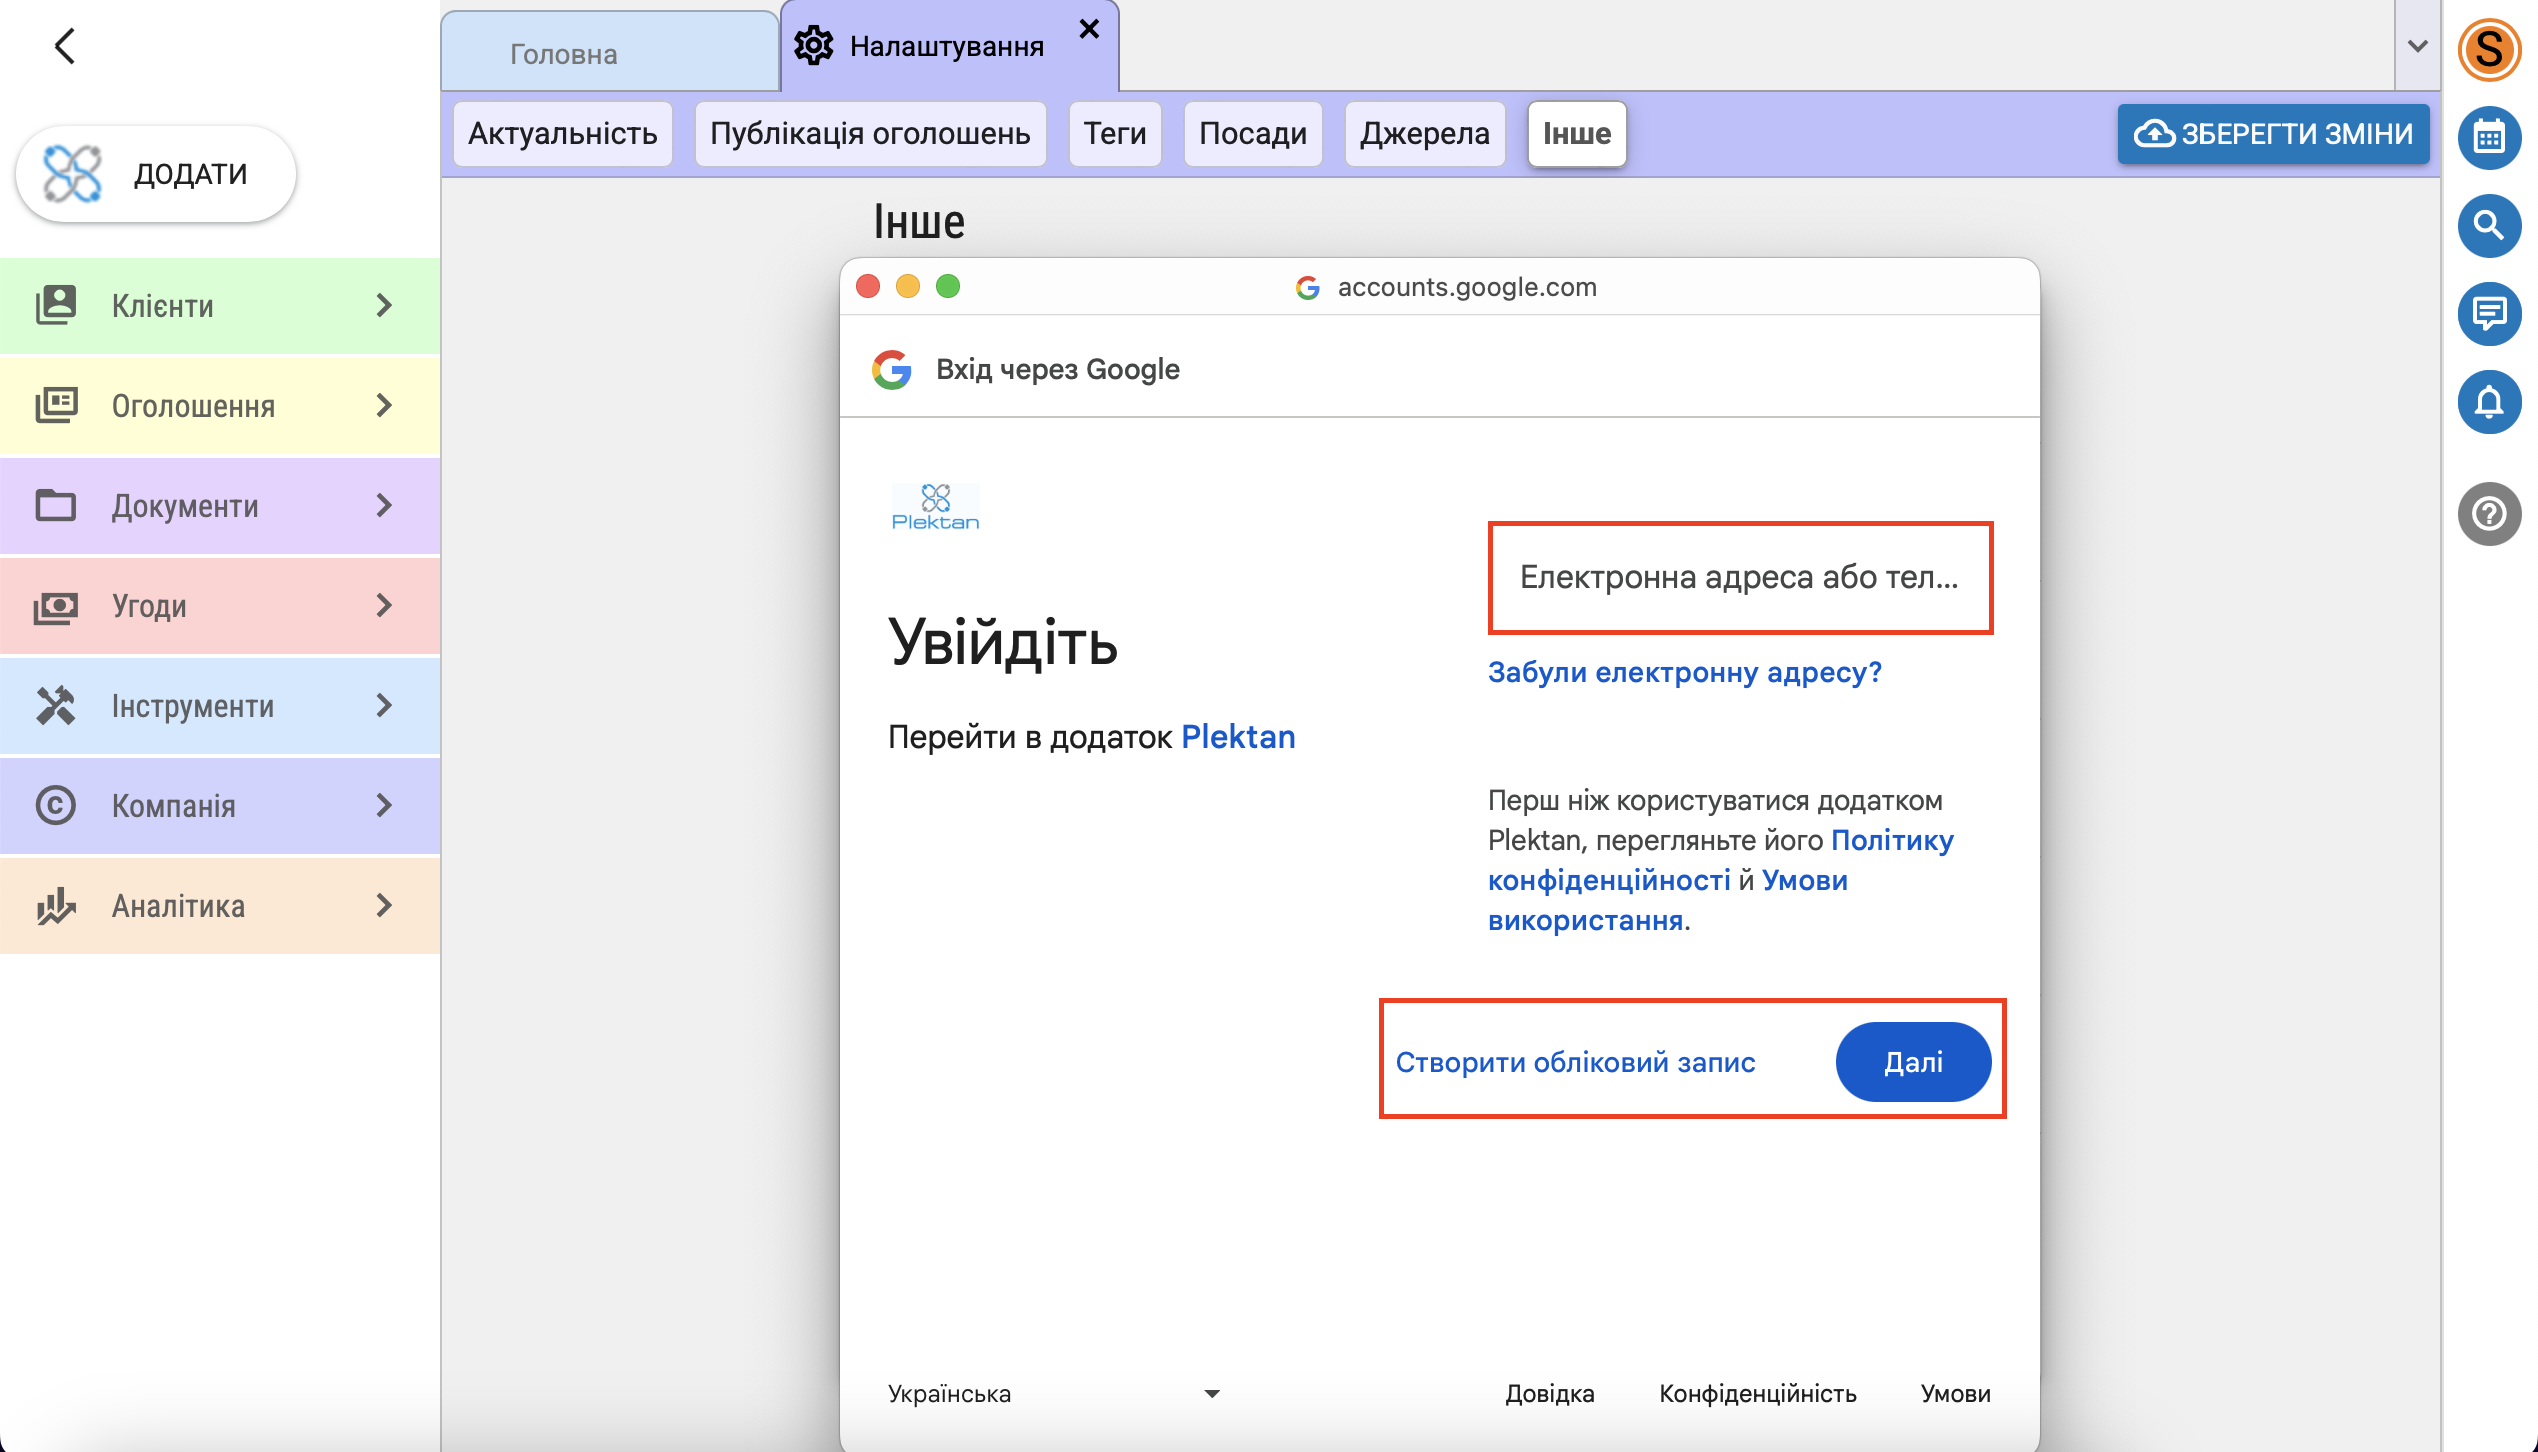Expand the Клієнти menu section
The width and height of the screenshot is (2538, 1452).
pos(220,306)
